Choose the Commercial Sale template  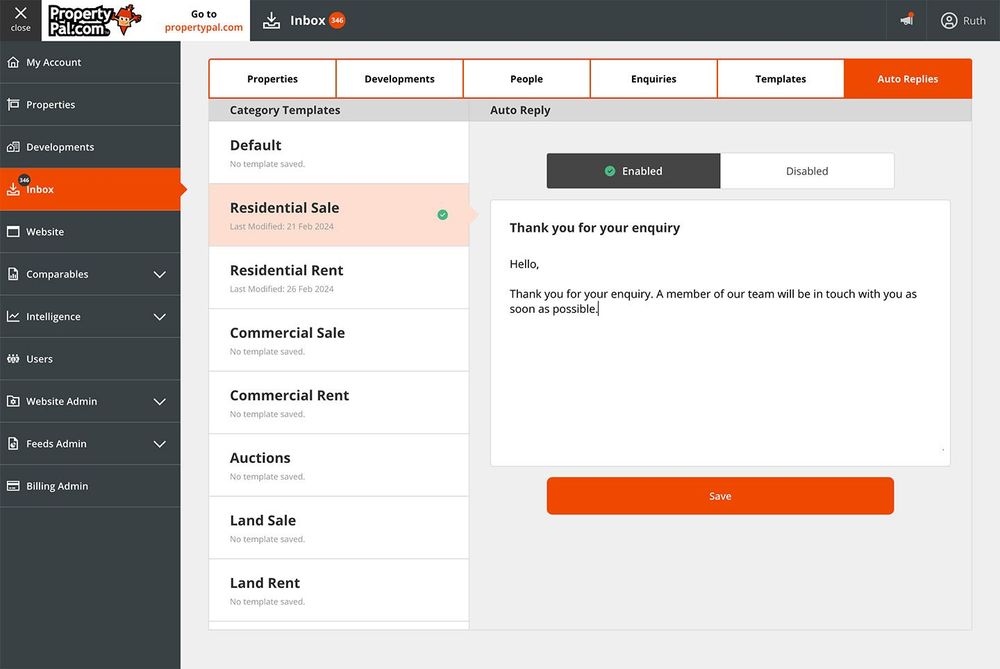click(x=339, y=340)
